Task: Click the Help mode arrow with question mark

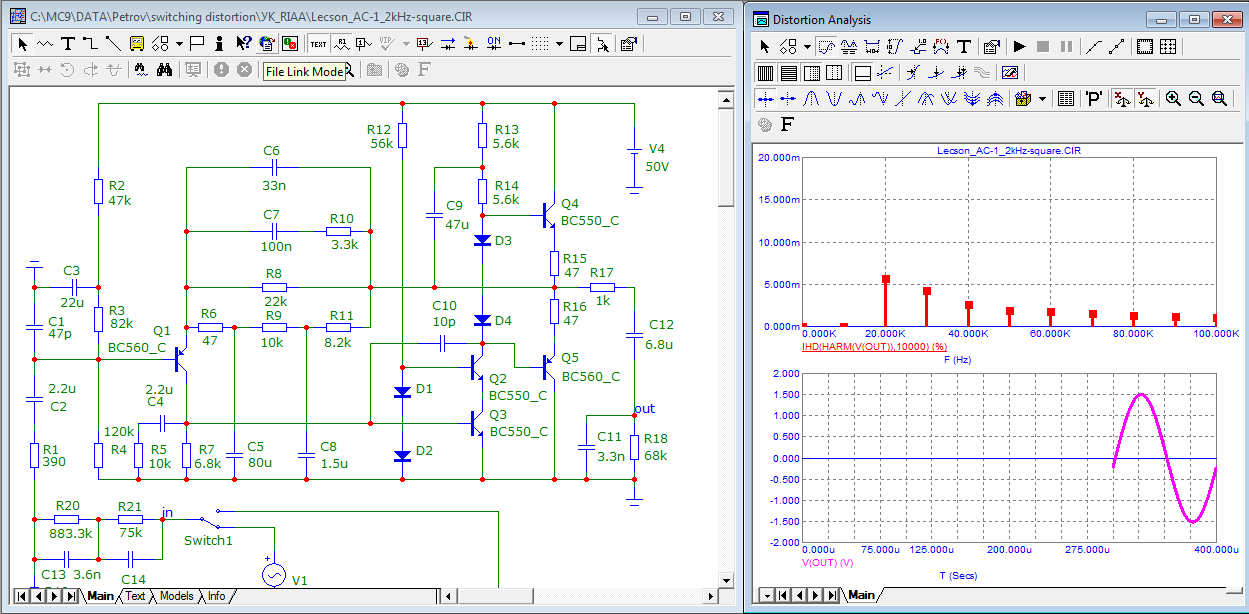Action: pos(243,43)
